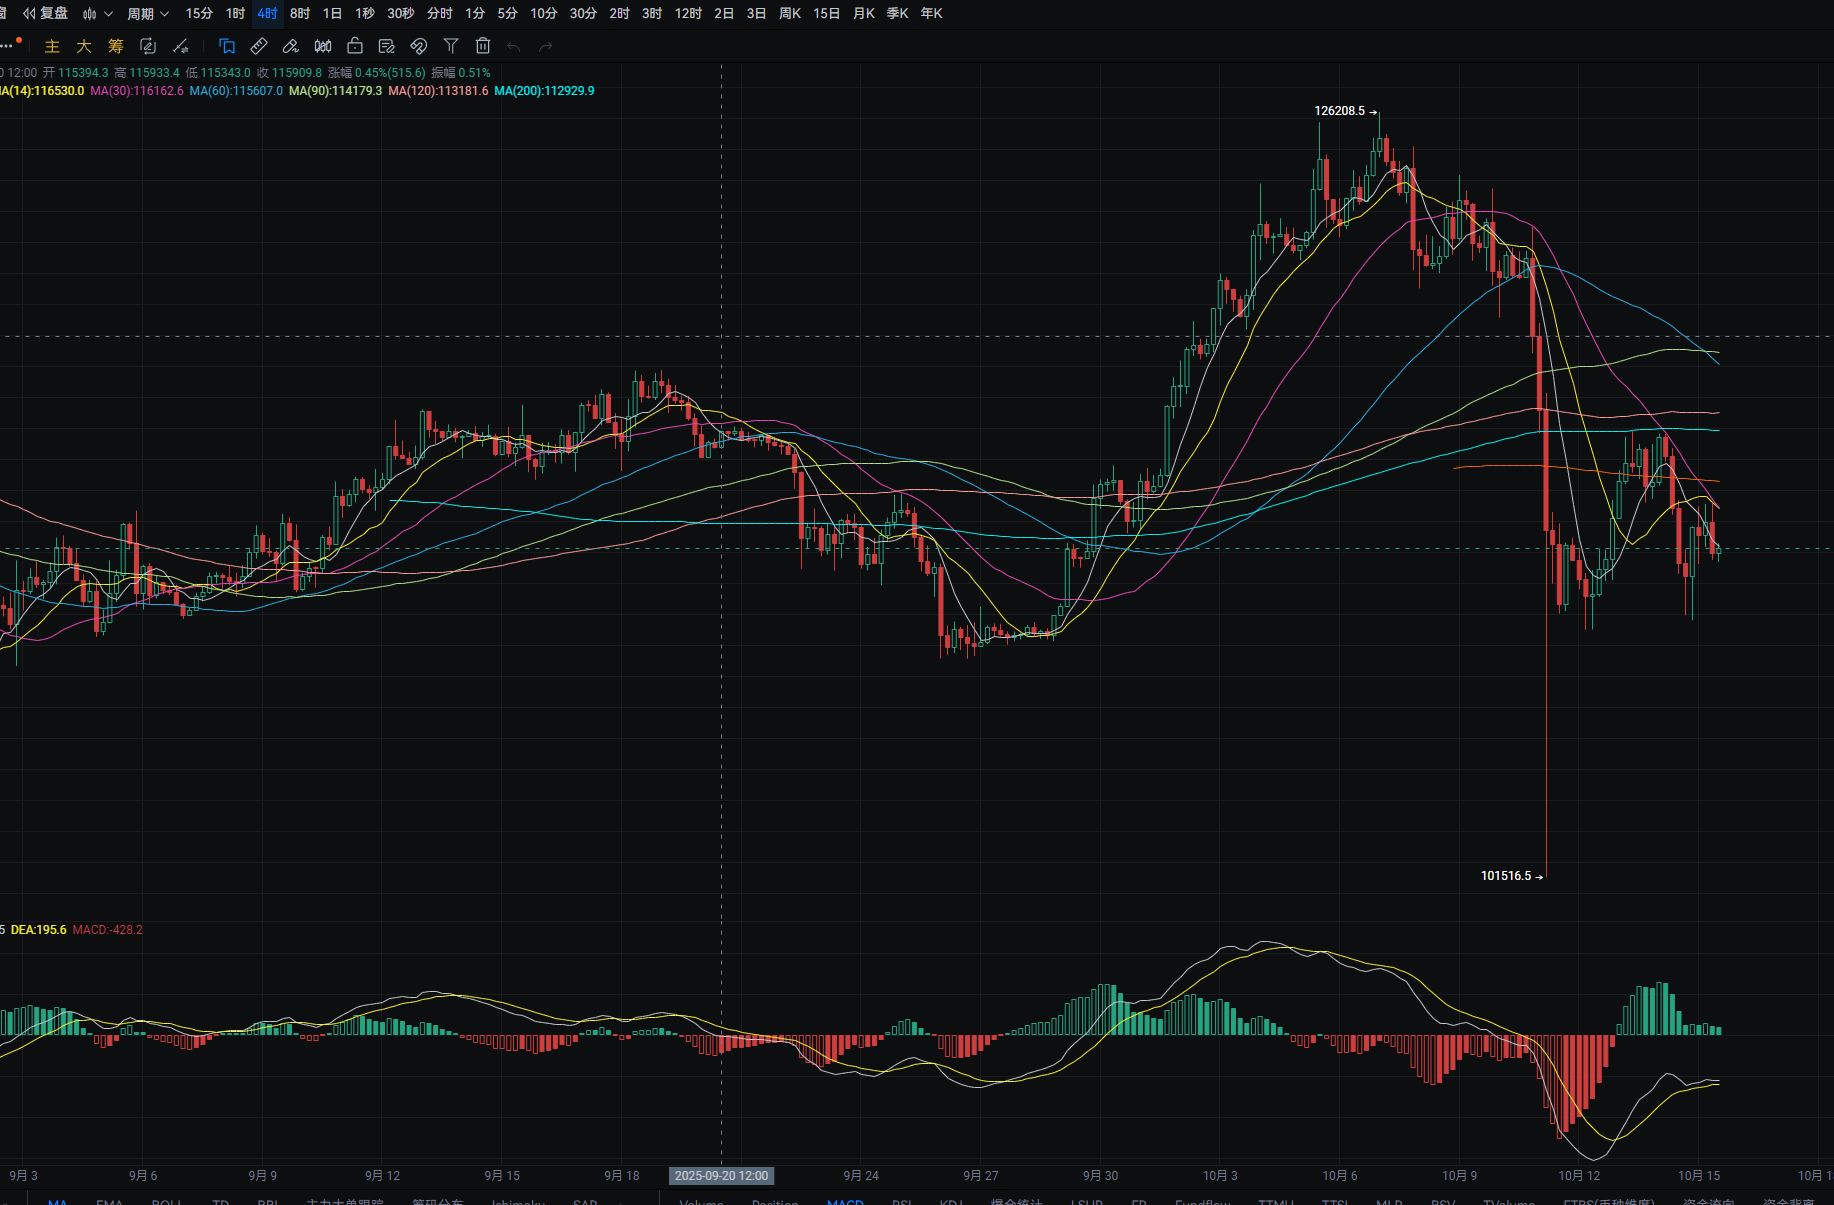The width and height of the screenshot is (1834, 1205).
Task: Select the 周K weekly candle interval
Action: 790,14
